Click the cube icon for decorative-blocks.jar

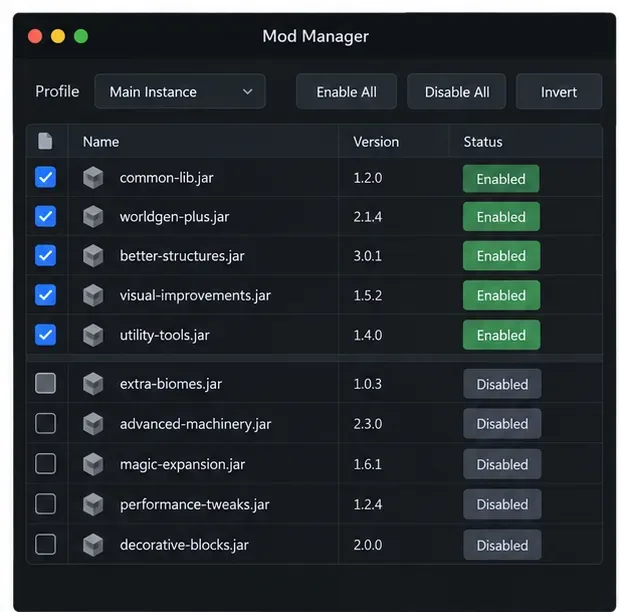tap(93, 544)
